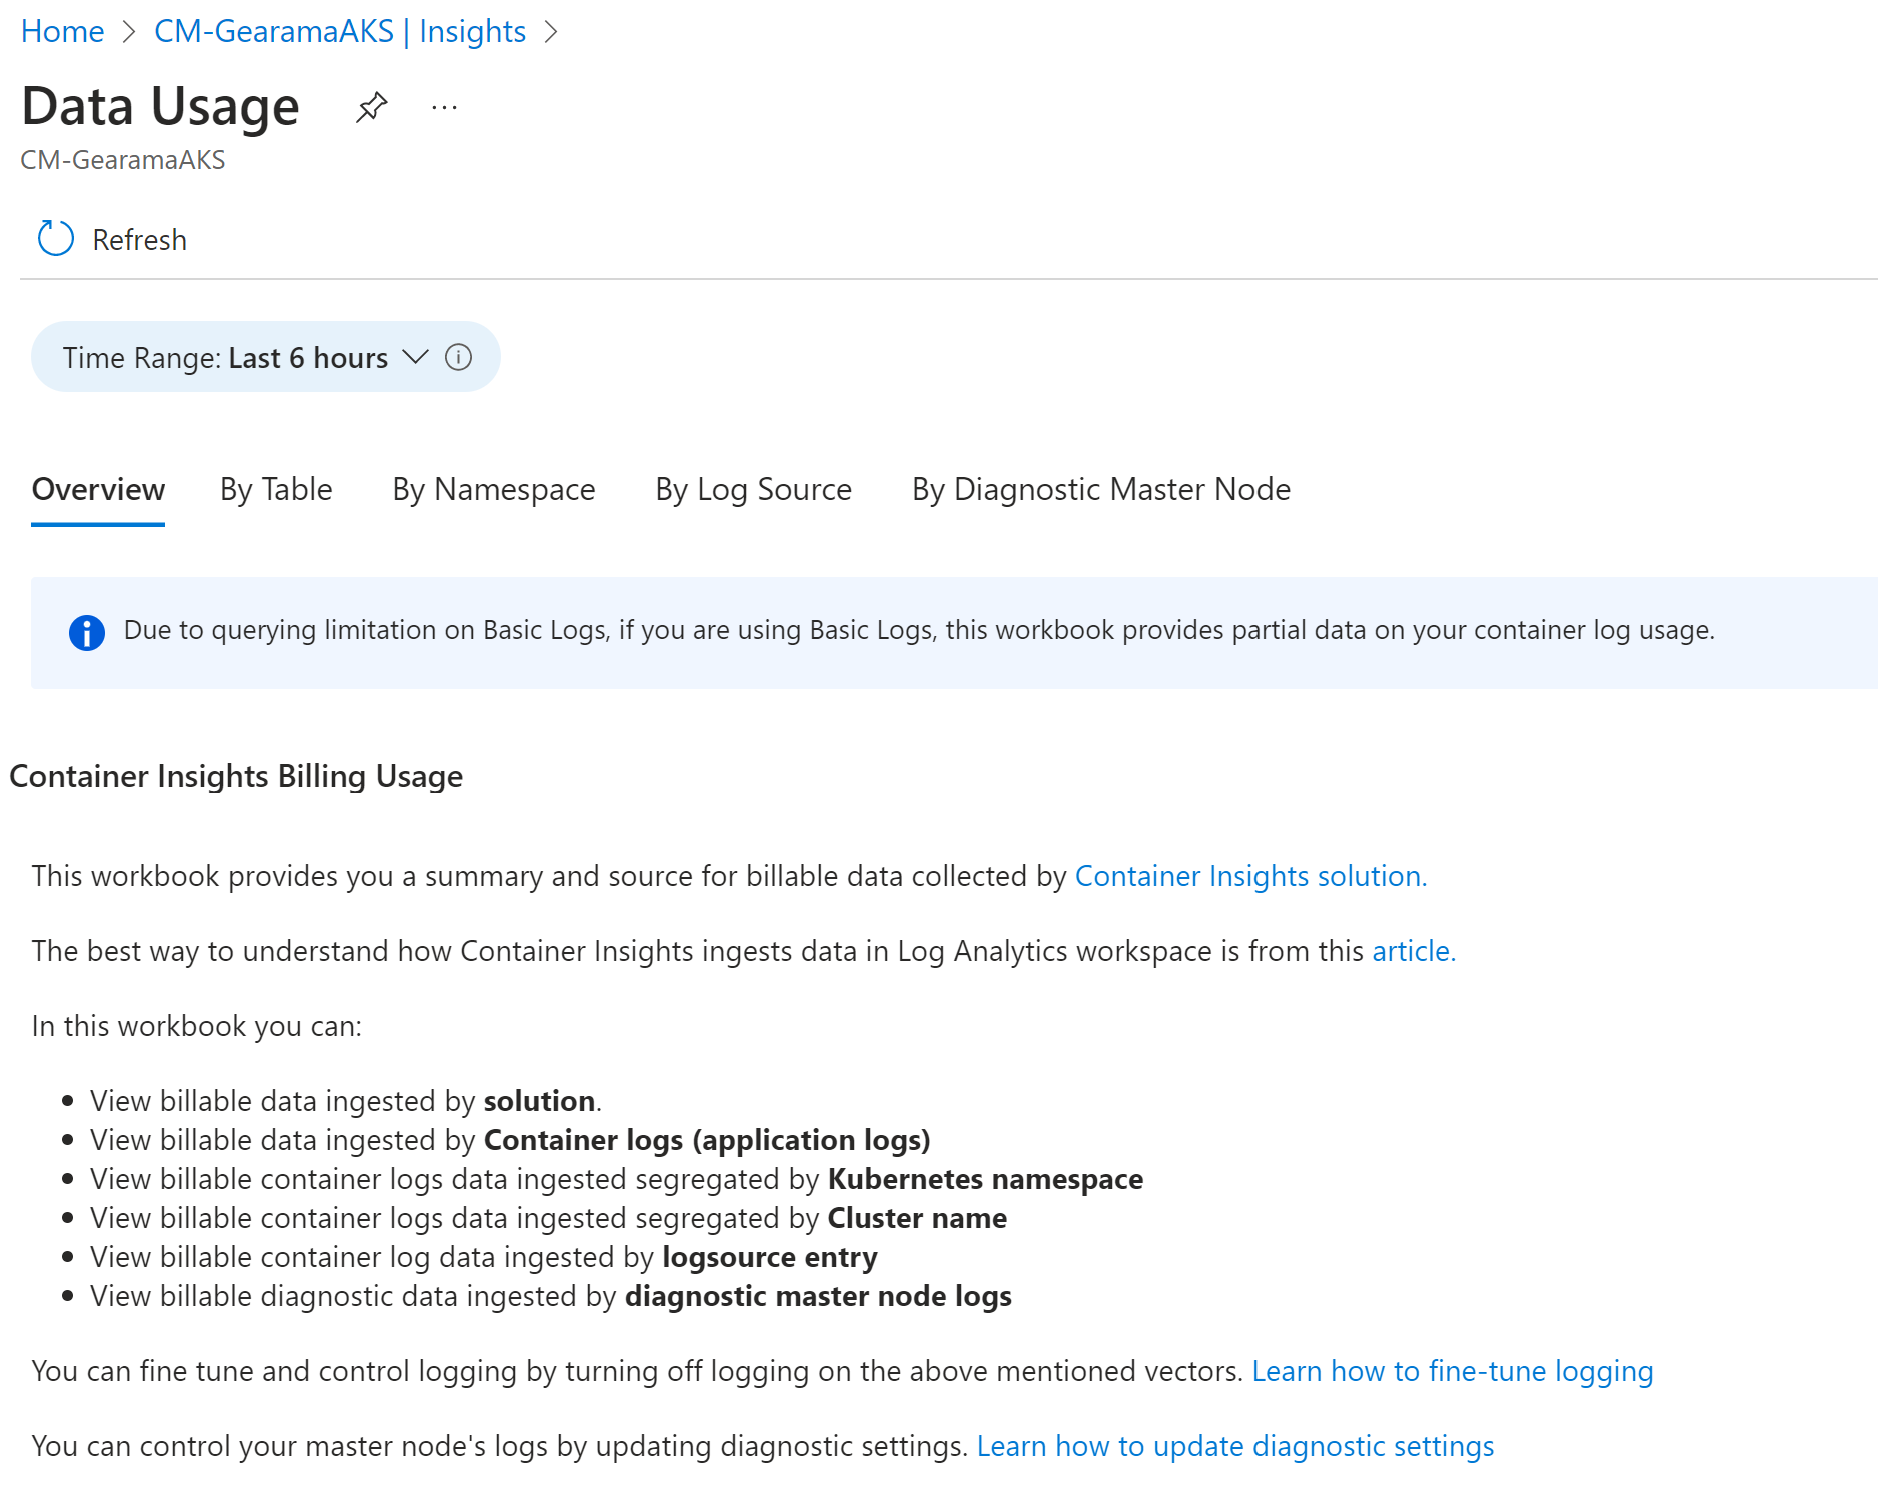Go to the Home breadcrumb link

62,32
